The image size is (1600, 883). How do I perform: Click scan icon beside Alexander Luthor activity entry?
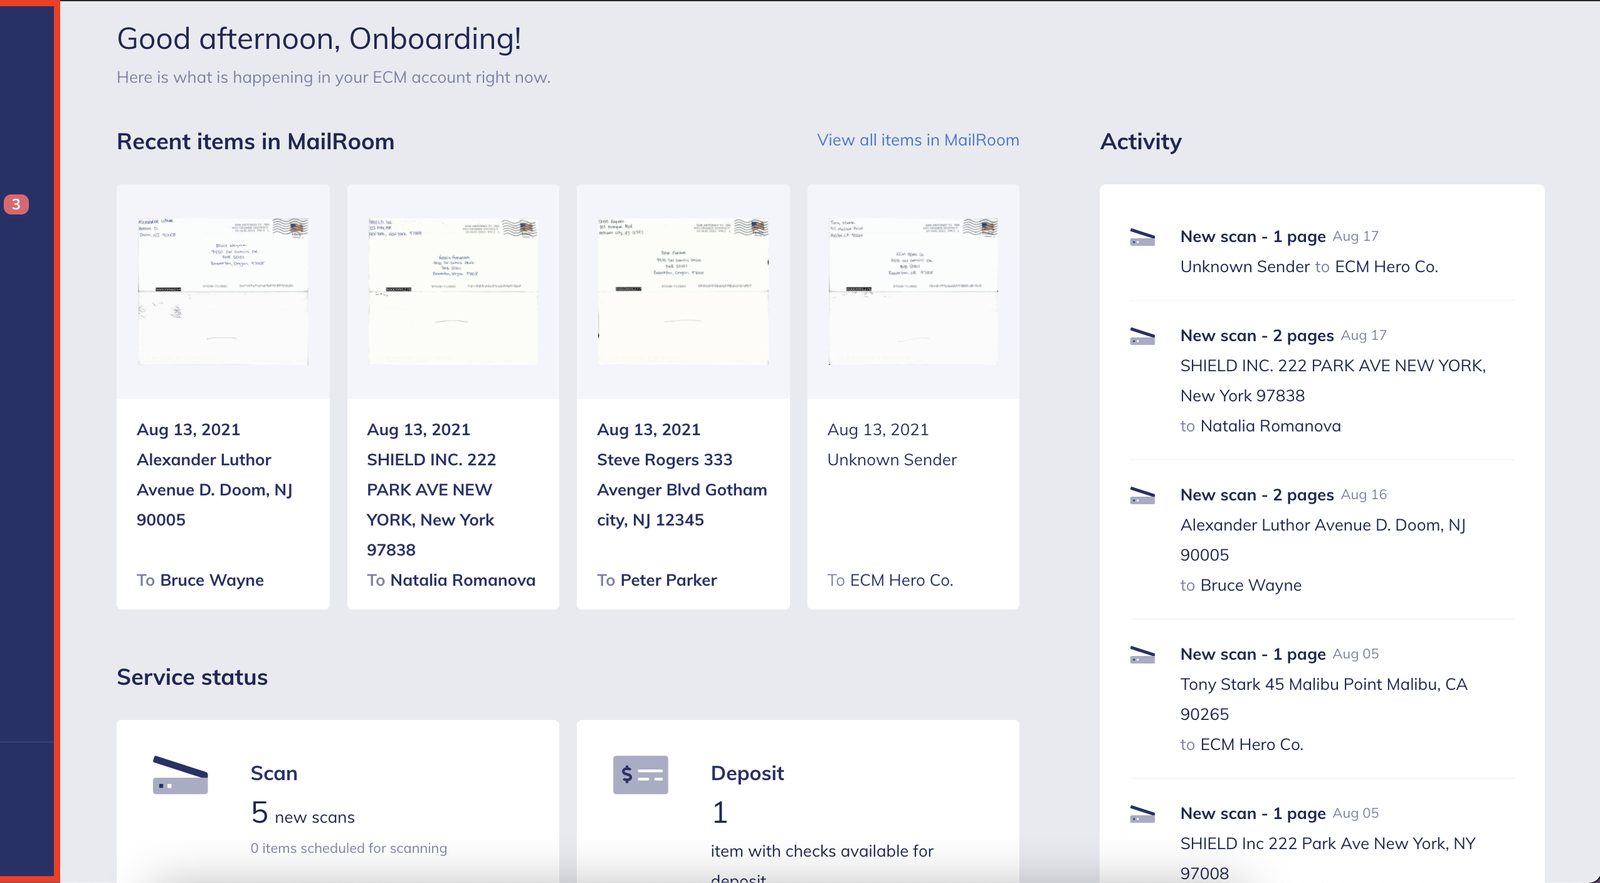click(x=1142, y=495)
